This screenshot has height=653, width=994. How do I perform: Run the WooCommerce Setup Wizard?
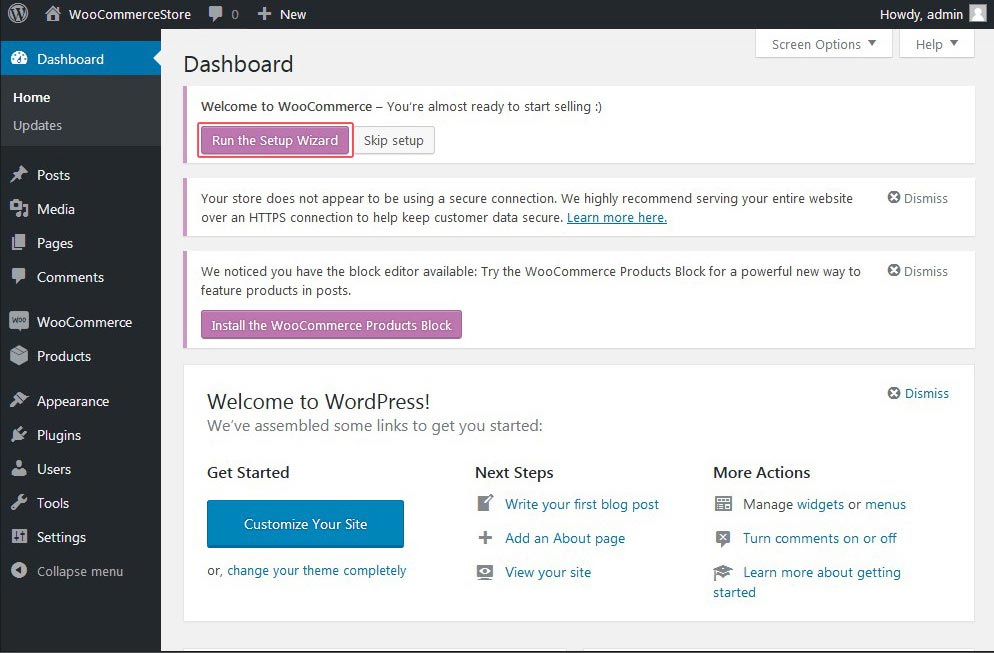pyautogui.click(x=274, y=140)
